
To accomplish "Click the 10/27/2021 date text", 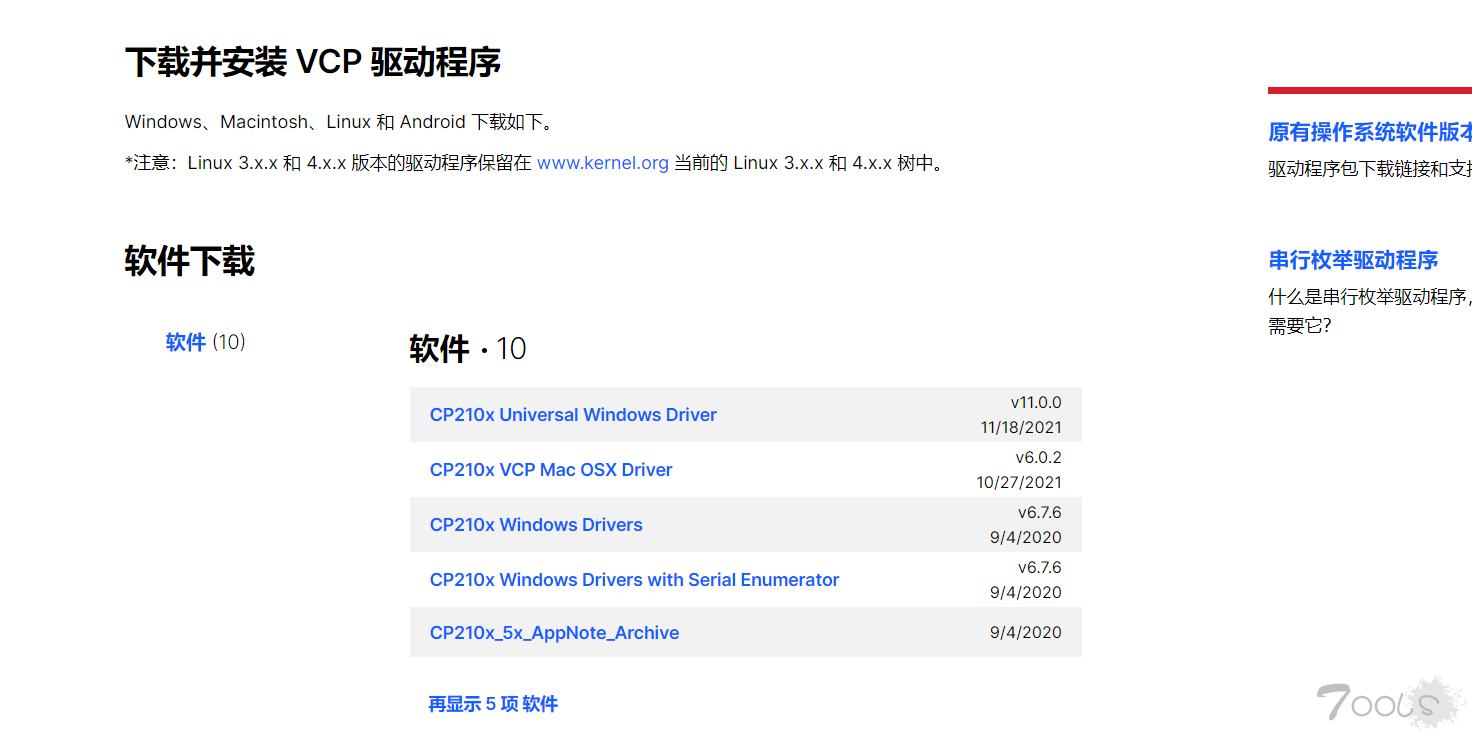I will point(1019,482).
